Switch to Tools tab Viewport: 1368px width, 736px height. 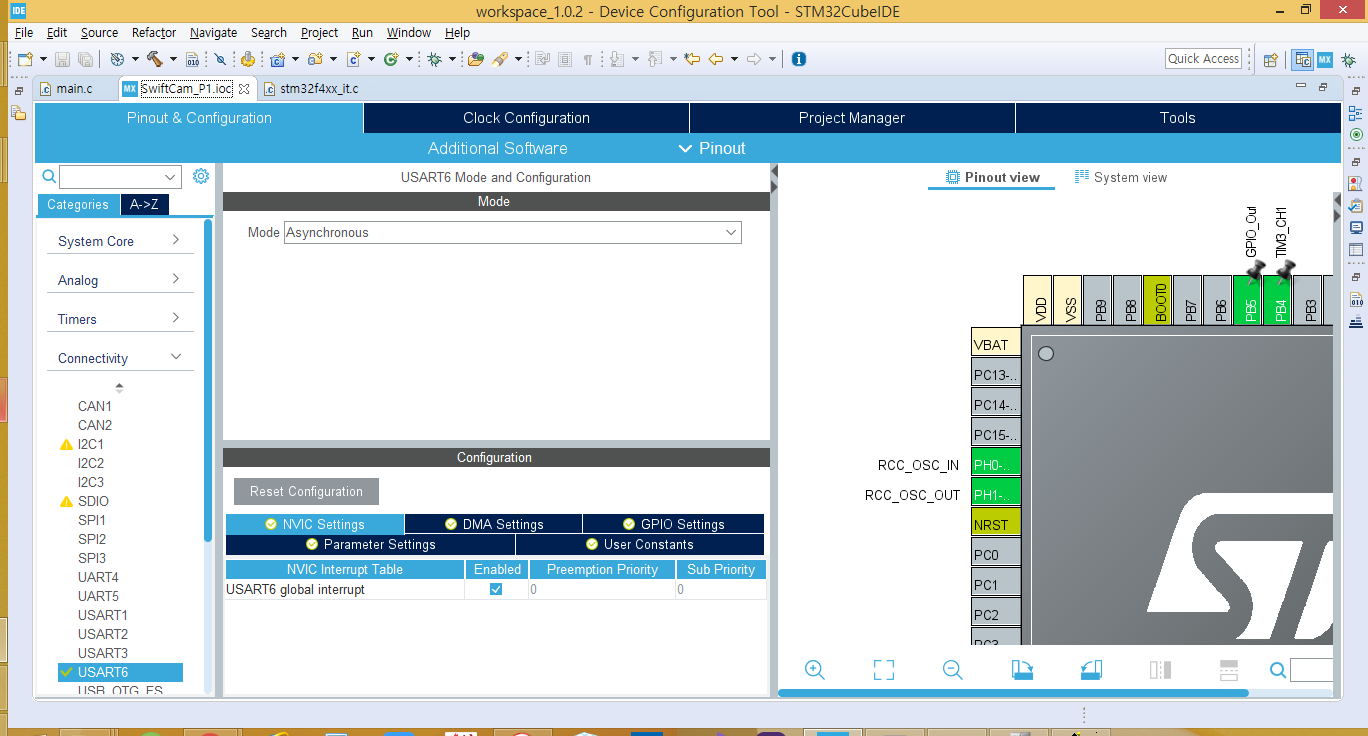pos(1178,118)
